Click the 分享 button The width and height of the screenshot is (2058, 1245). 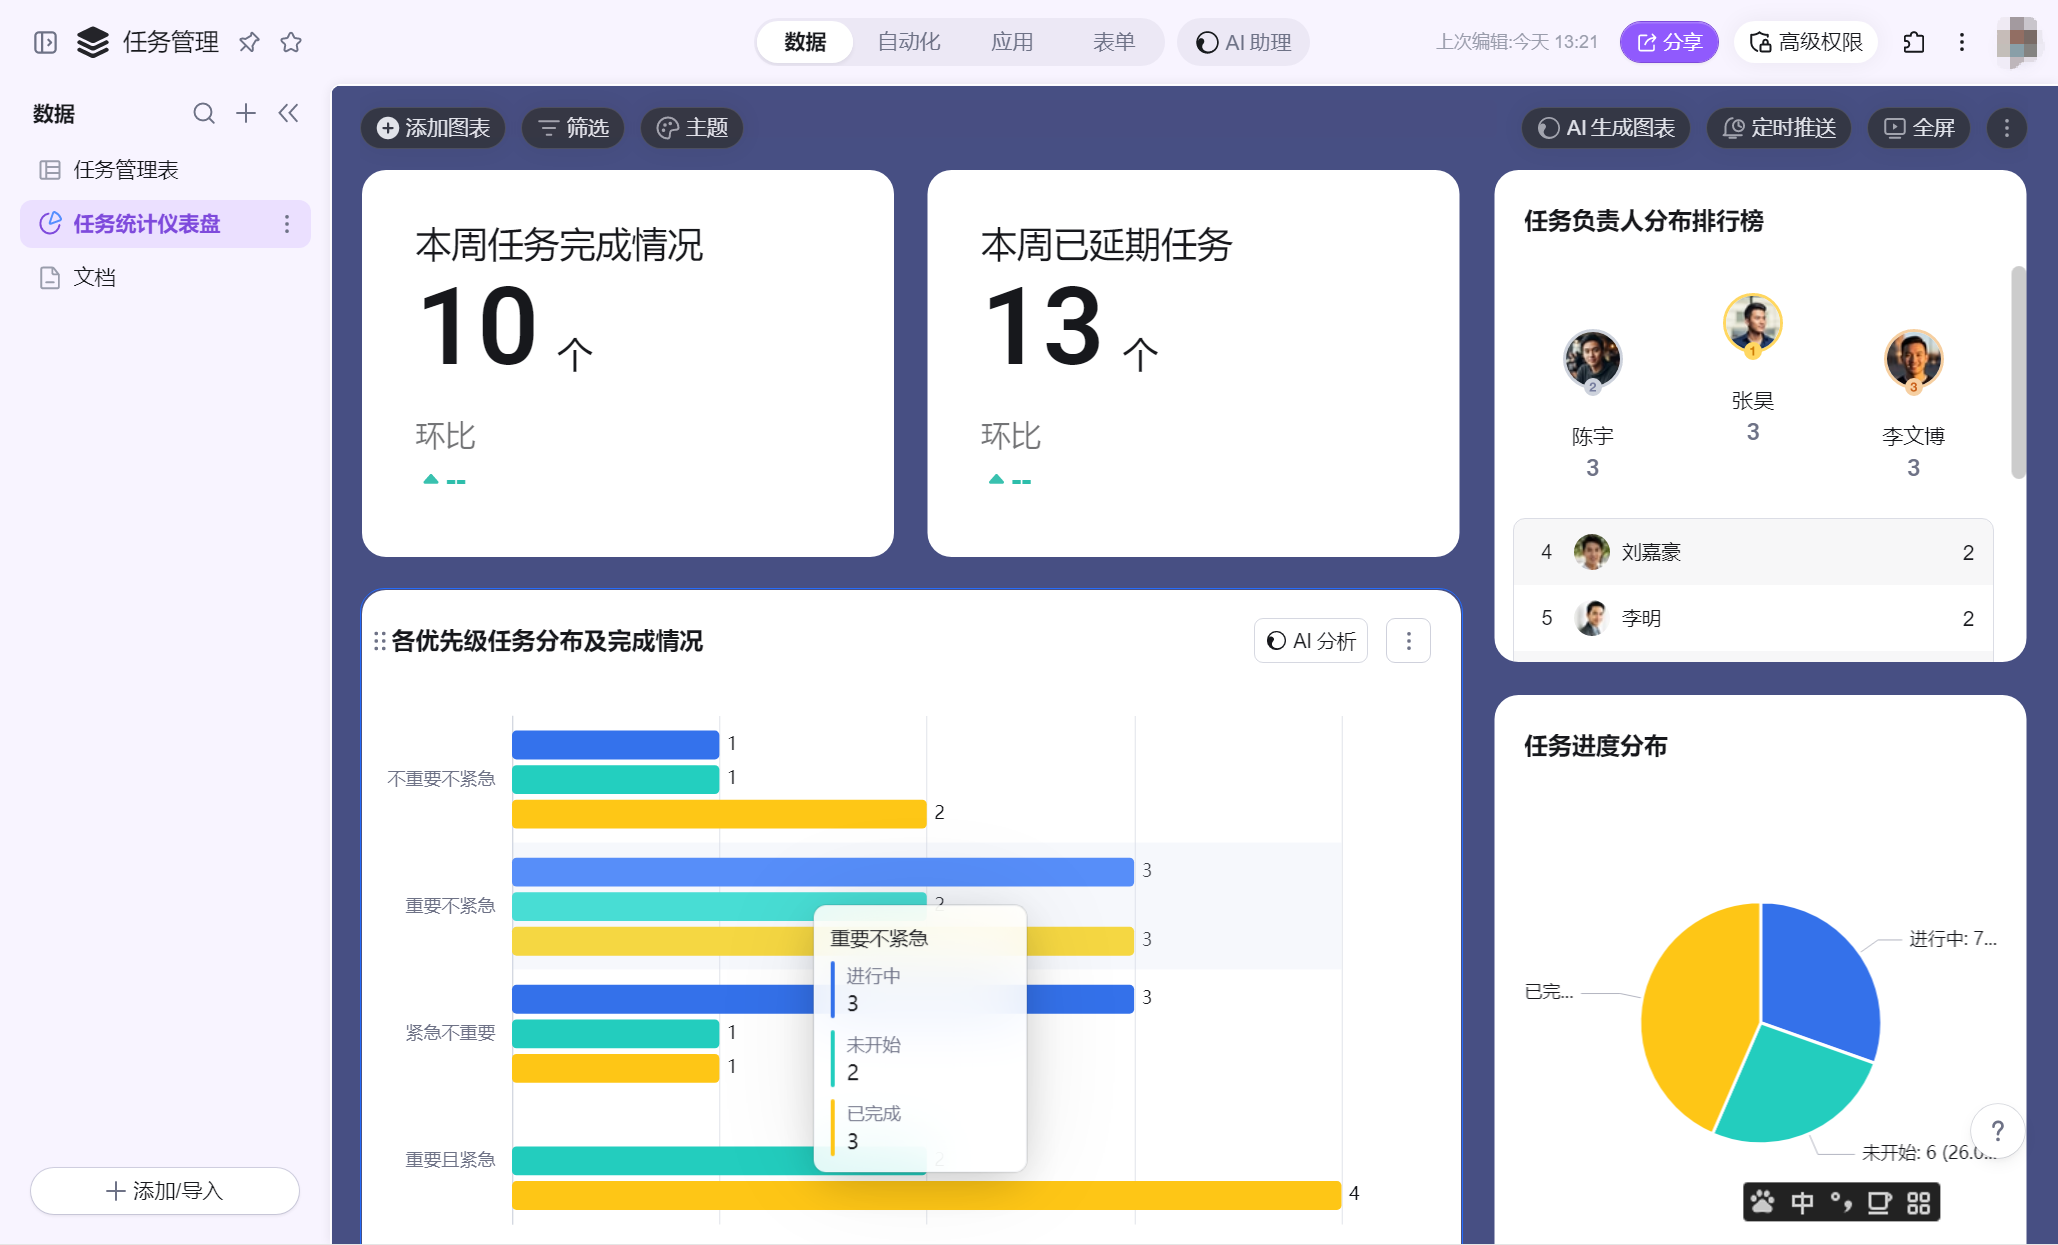(1668, 42)
